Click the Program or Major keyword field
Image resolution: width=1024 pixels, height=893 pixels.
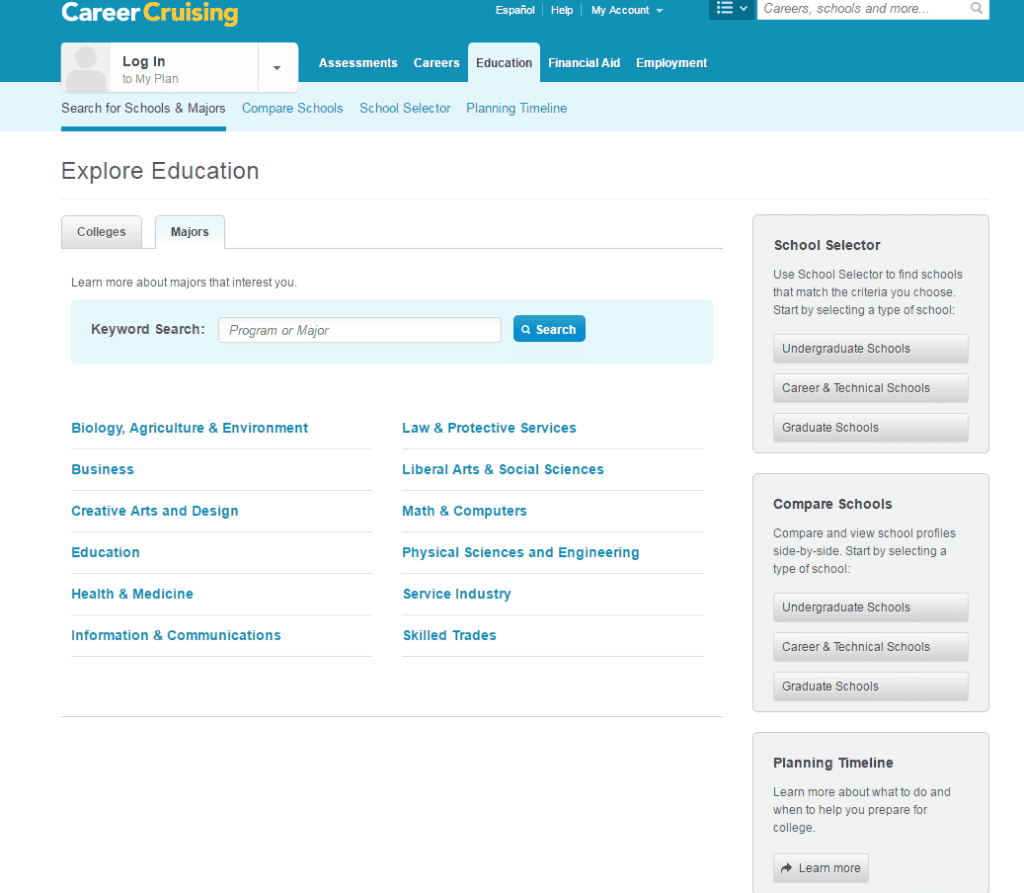tap(359, 330)
